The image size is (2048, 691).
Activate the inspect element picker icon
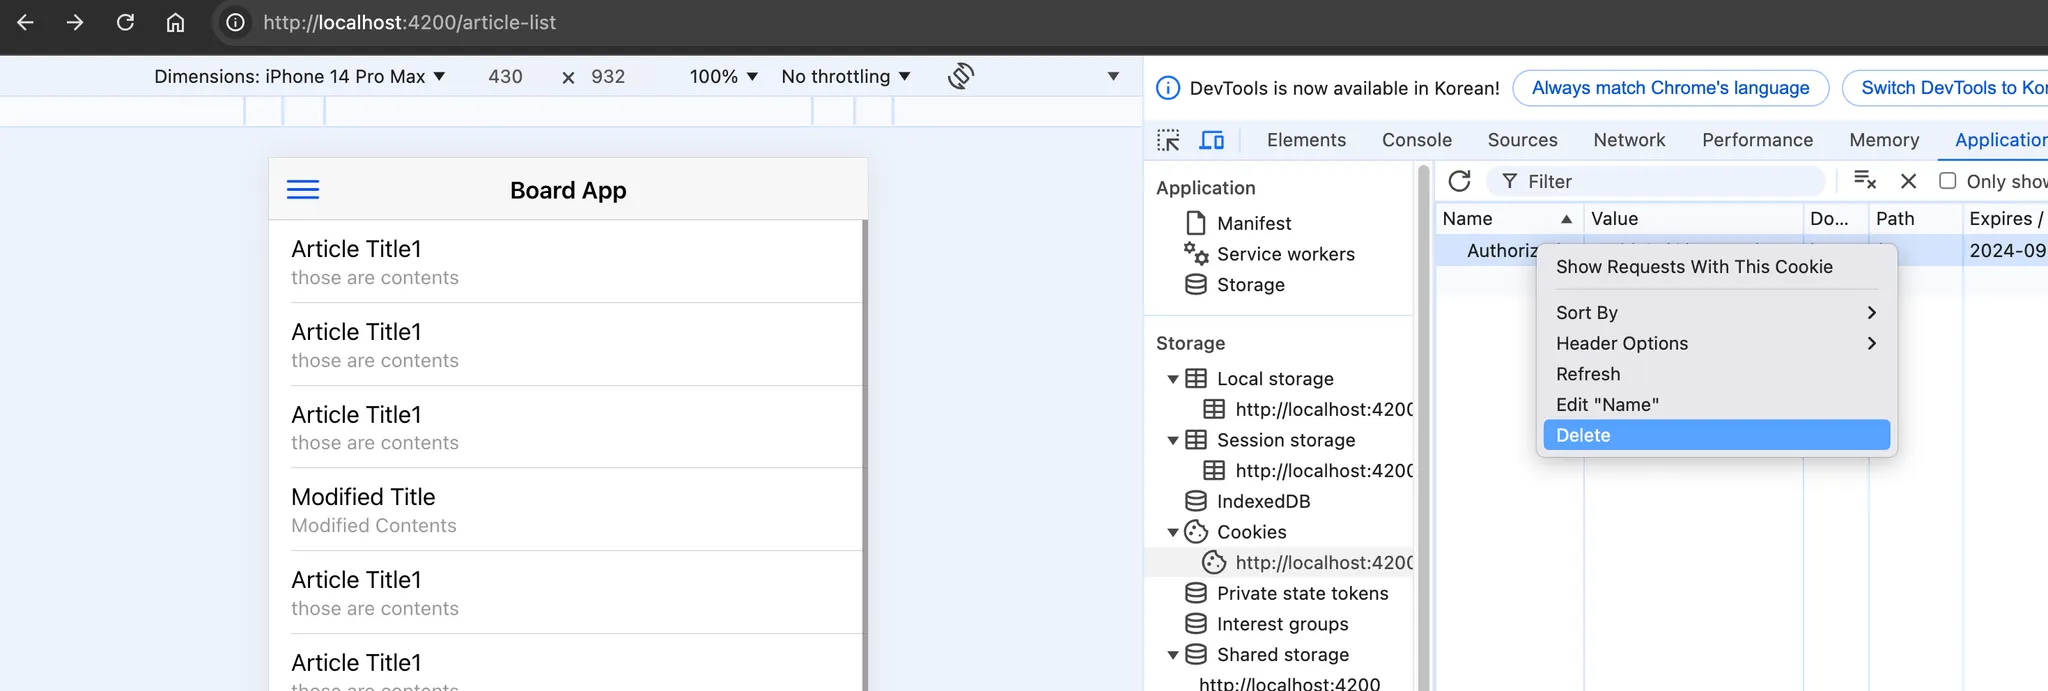point(1168,140)
